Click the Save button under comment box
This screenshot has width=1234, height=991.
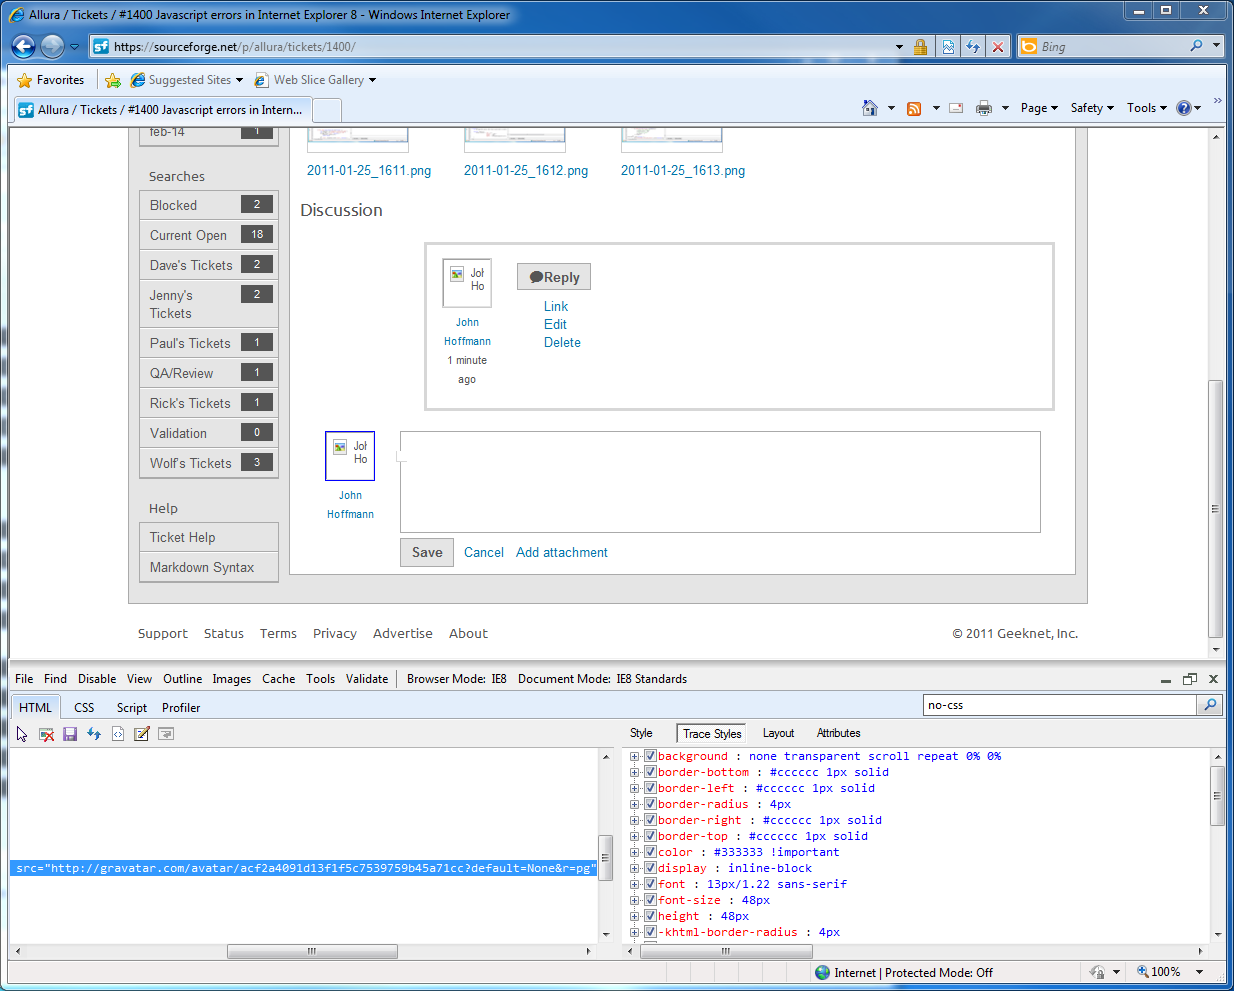(x=427, y=552)
